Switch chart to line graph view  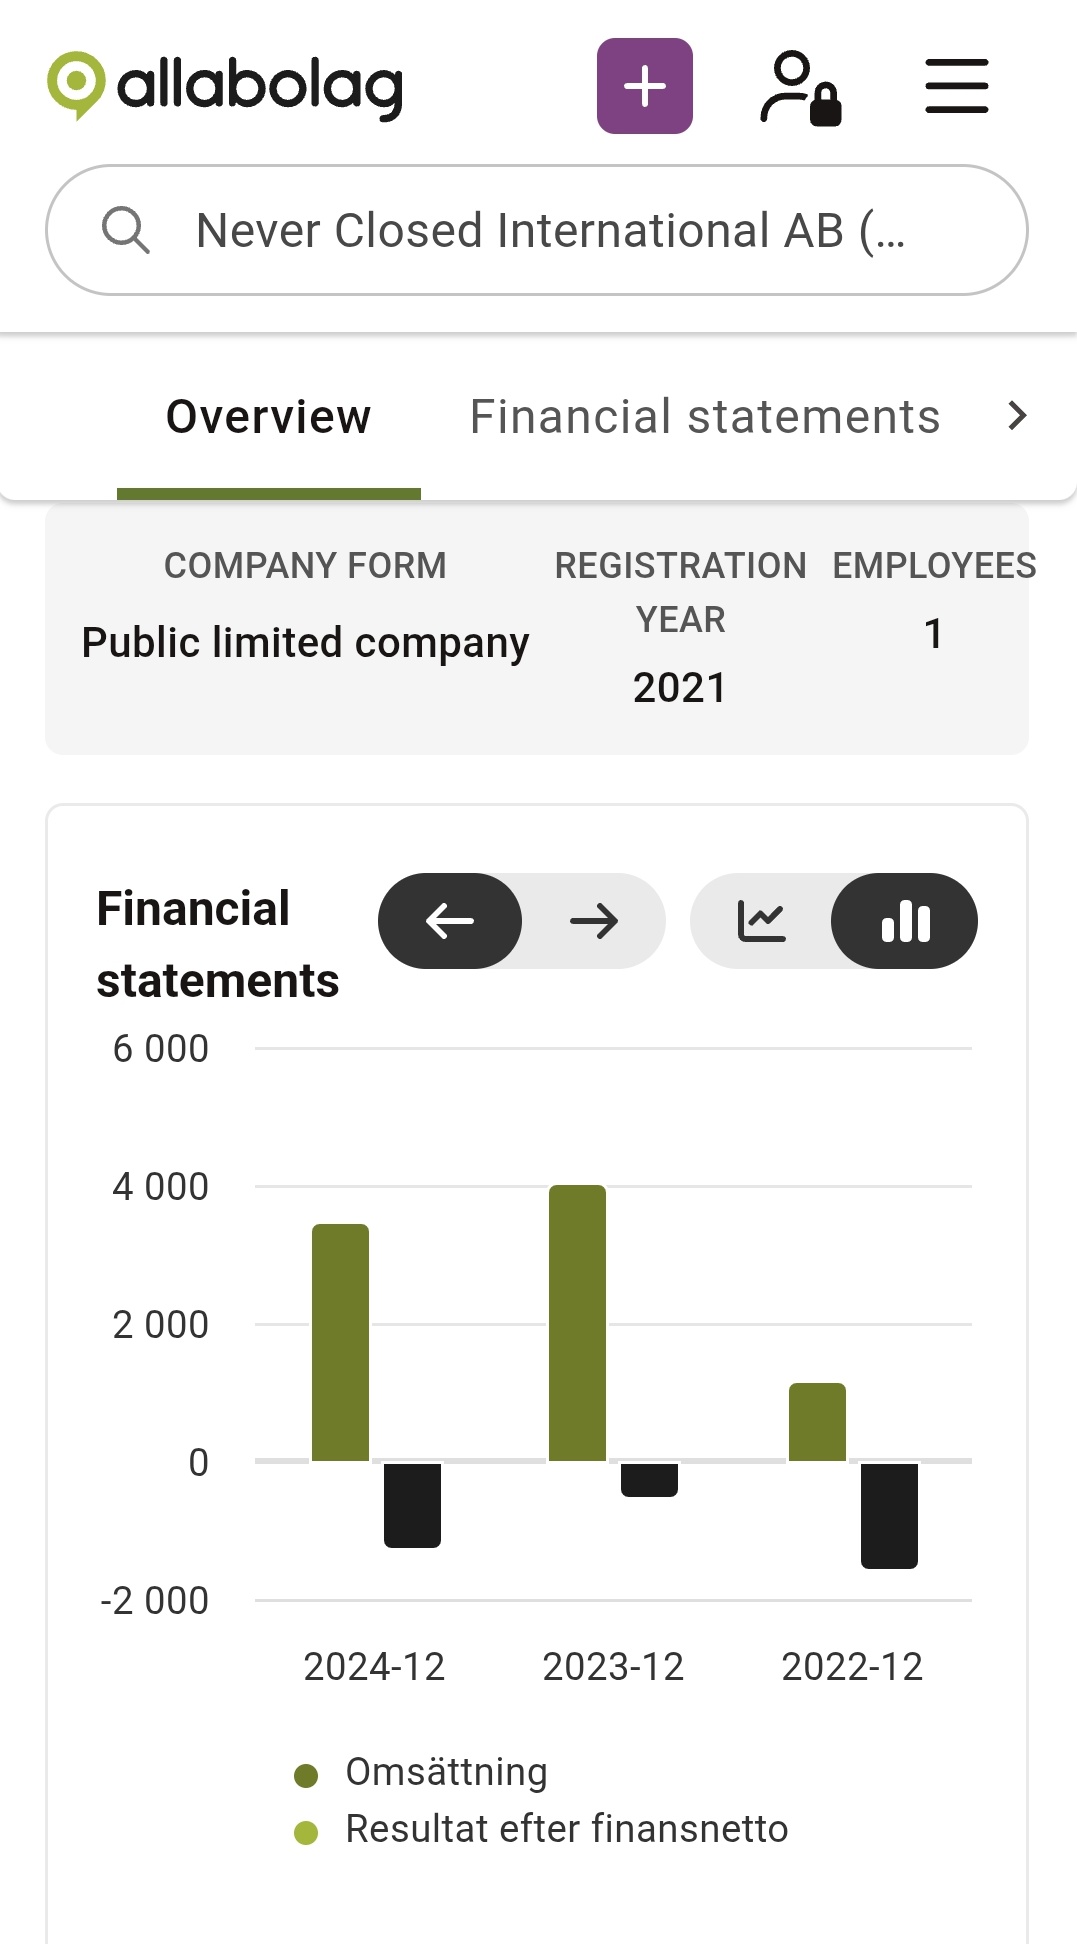coord(762,921)
